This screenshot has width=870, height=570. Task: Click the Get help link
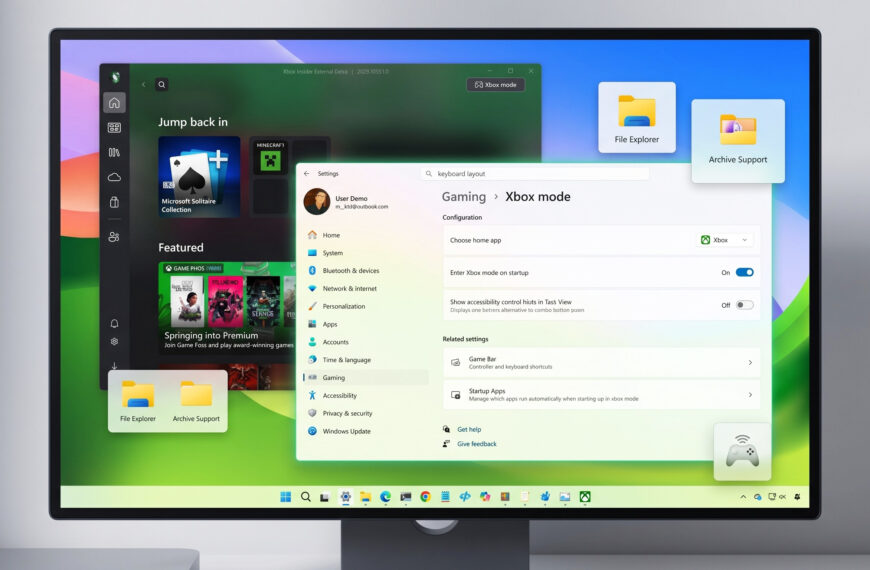469,429
